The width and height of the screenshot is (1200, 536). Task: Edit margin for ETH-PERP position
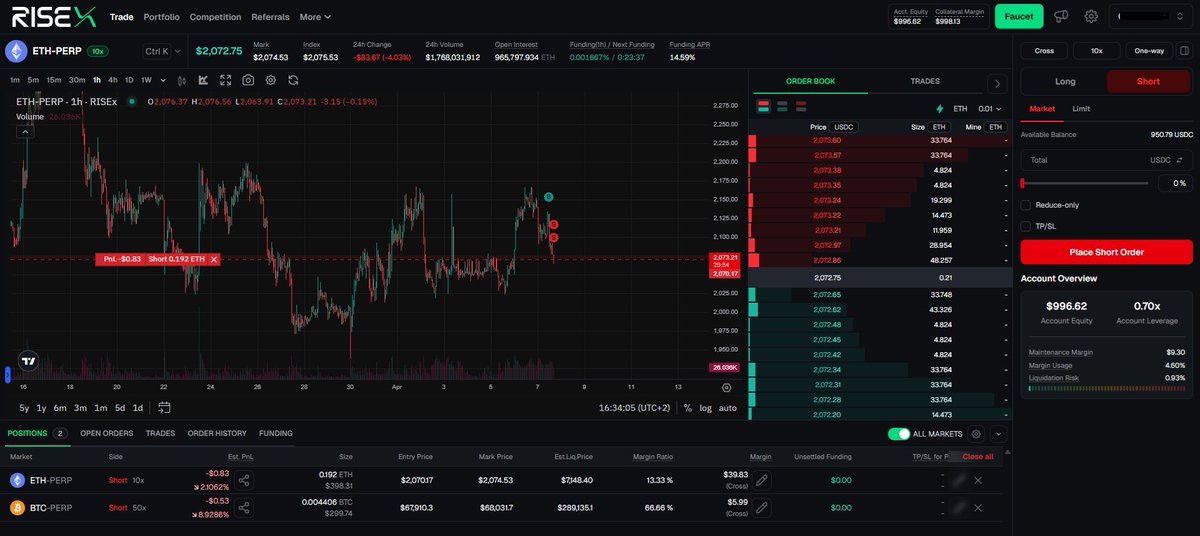pos(762,480)
